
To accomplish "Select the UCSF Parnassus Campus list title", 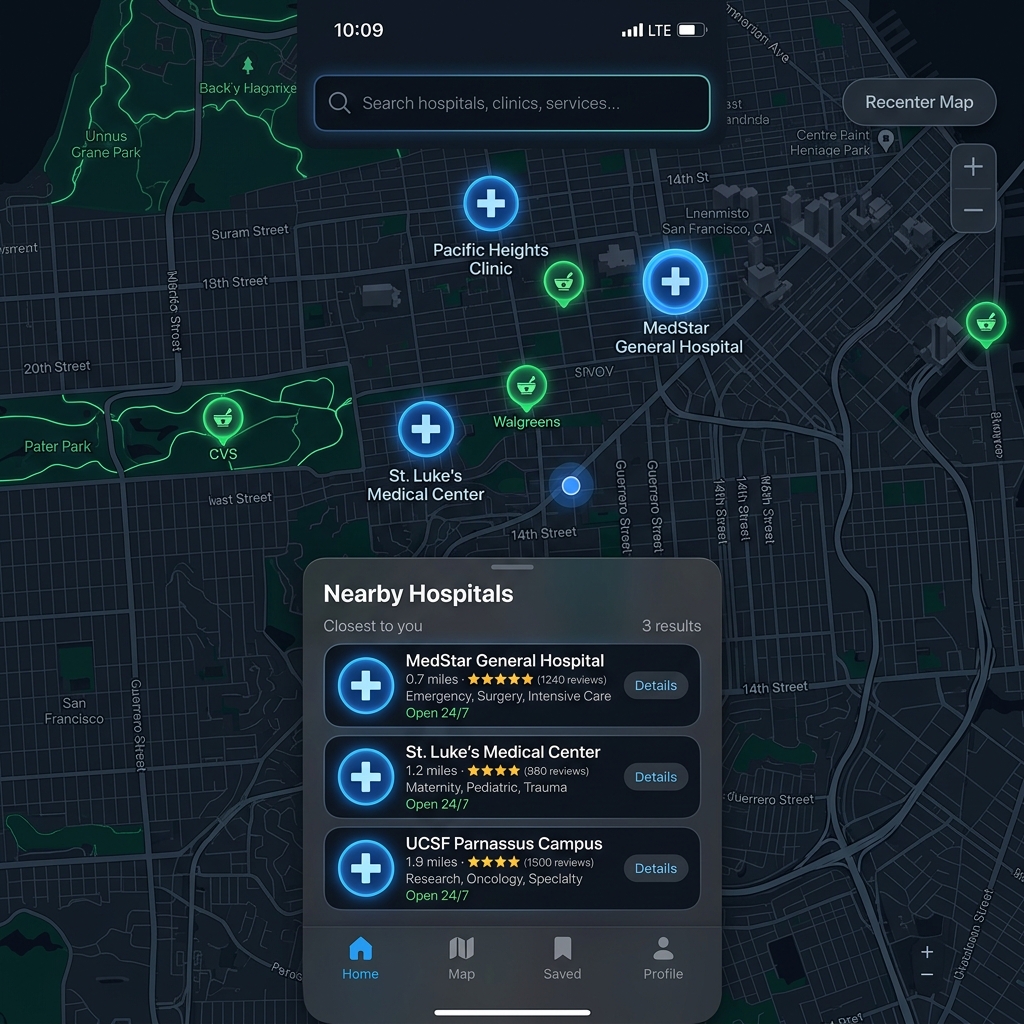I will (504, 843).
